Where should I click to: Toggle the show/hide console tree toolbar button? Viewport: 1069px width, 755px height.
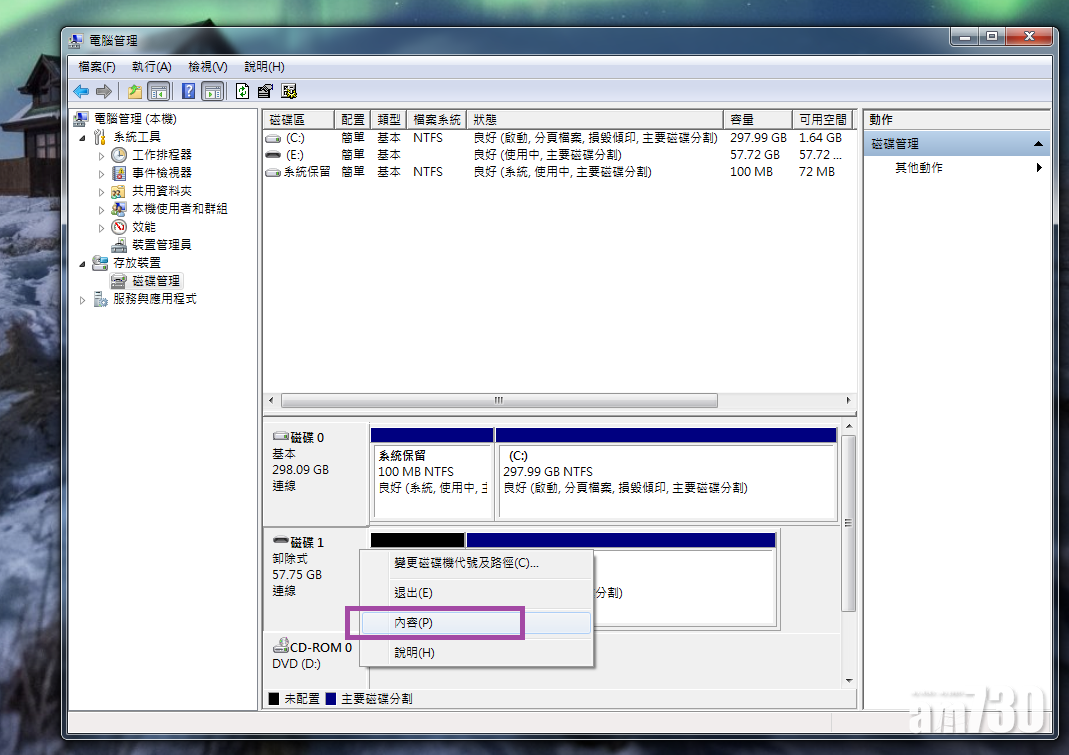pyautogui.click(x=158, y=91)
